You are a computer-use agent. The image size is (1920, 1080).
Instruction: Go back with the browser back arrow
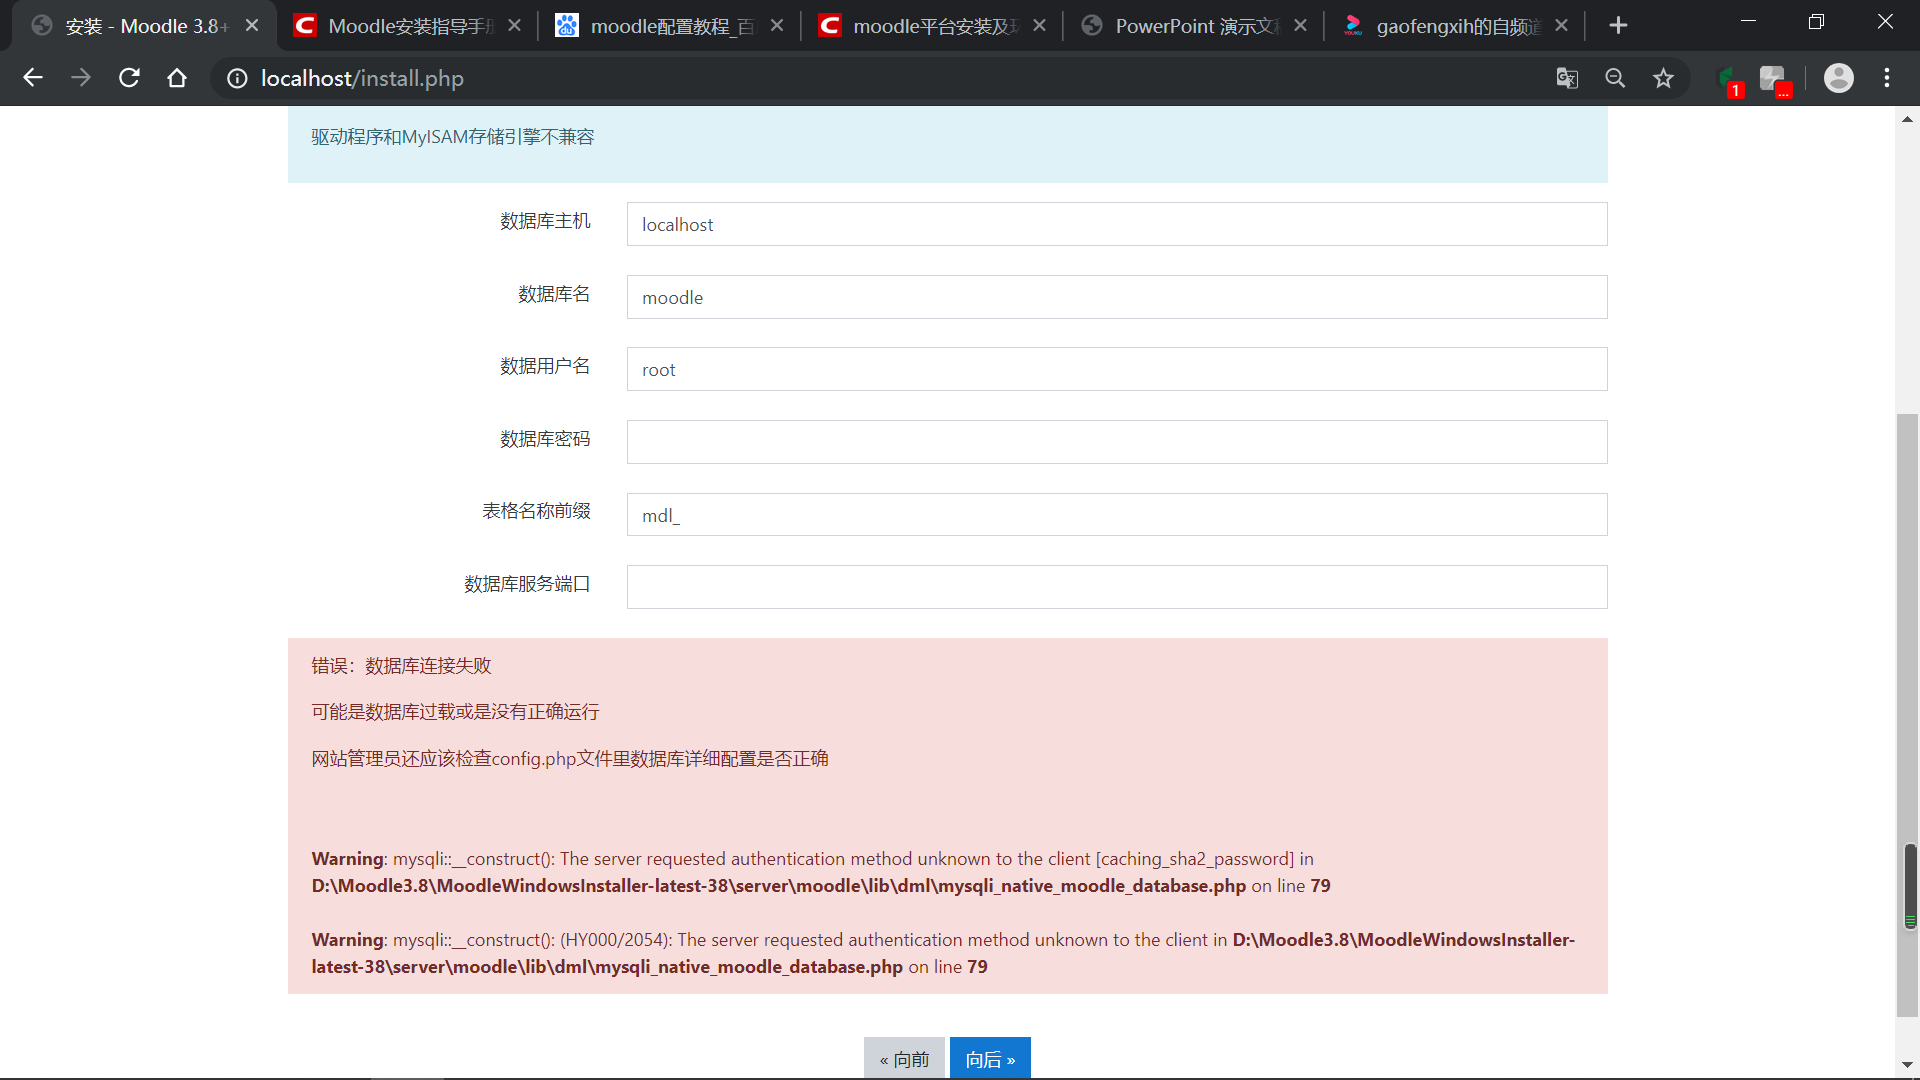pos(33,78)
